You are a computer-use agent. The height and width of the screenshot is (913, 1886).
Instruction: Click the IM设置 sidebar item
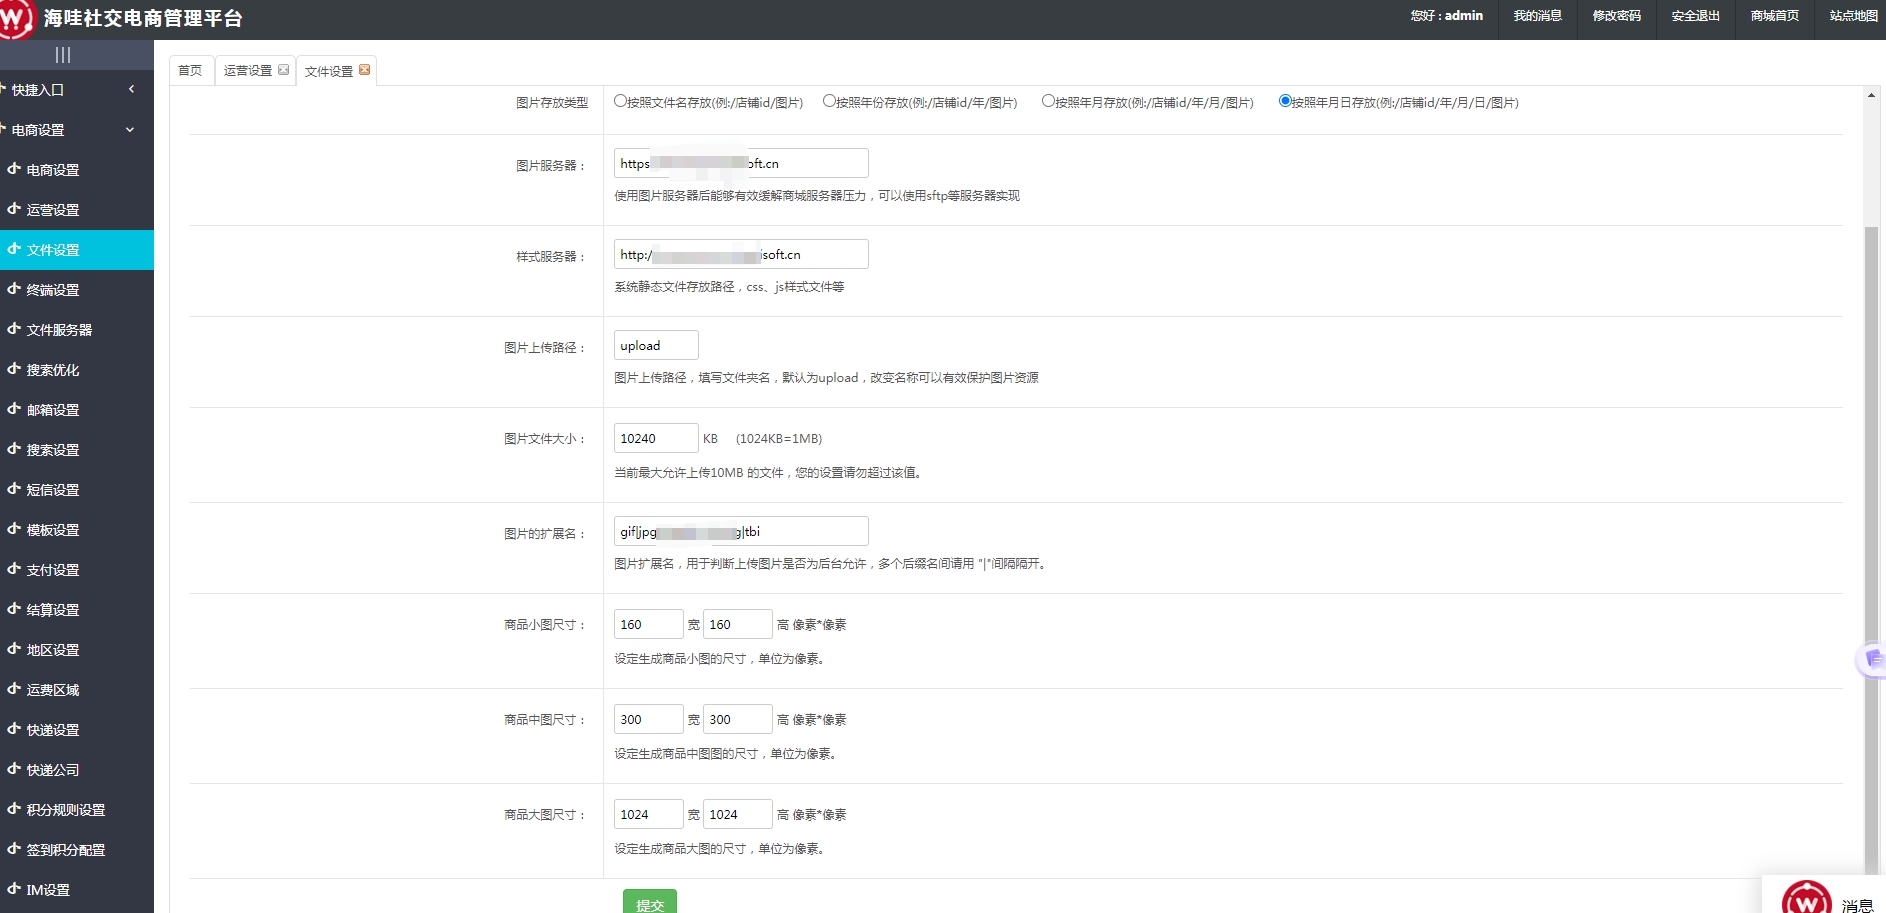point(47,889)
